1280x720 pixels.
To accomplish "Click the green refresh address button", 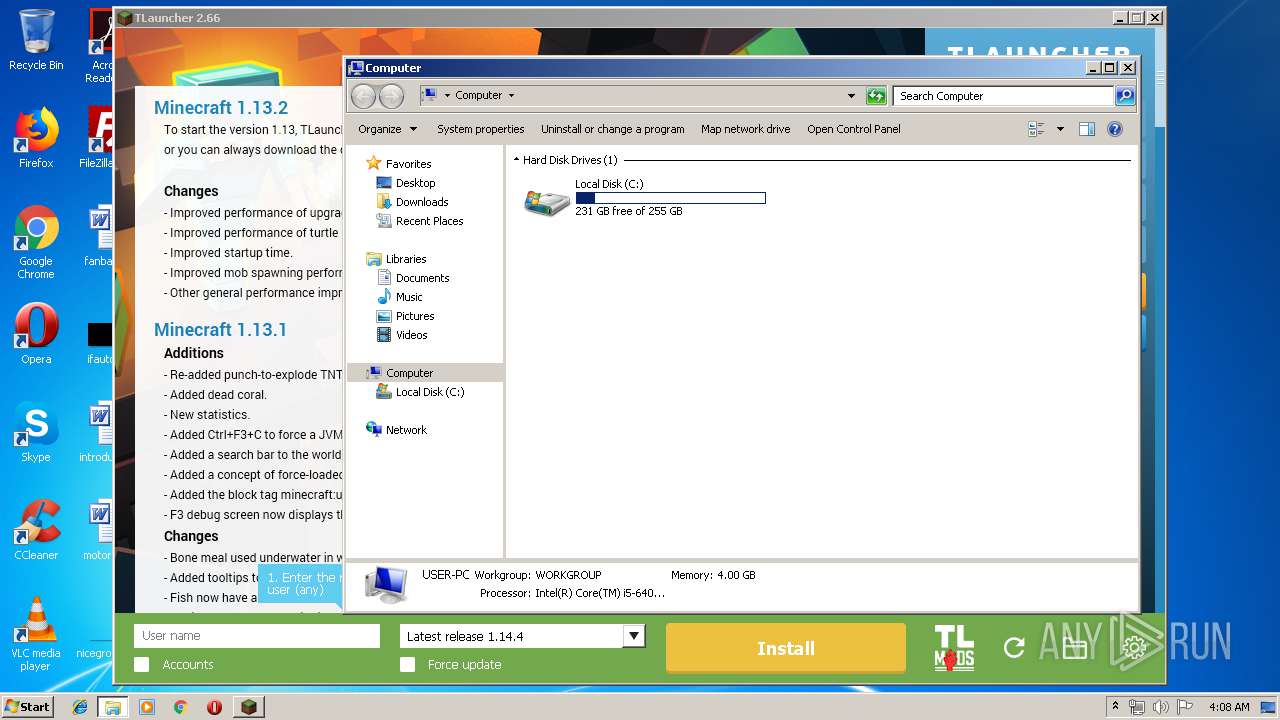I will point(876,96).
